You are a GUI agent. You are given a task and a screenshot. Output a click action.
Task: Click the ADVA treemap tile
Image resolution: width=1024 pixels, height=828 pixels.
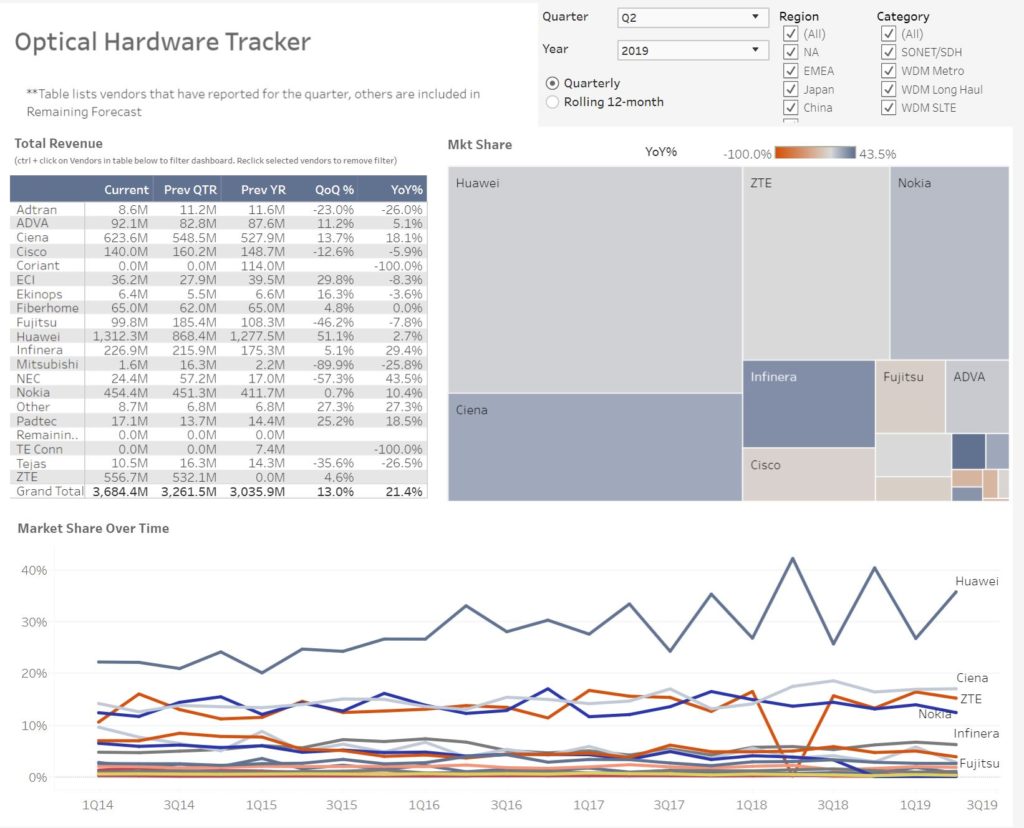point(978,396)
